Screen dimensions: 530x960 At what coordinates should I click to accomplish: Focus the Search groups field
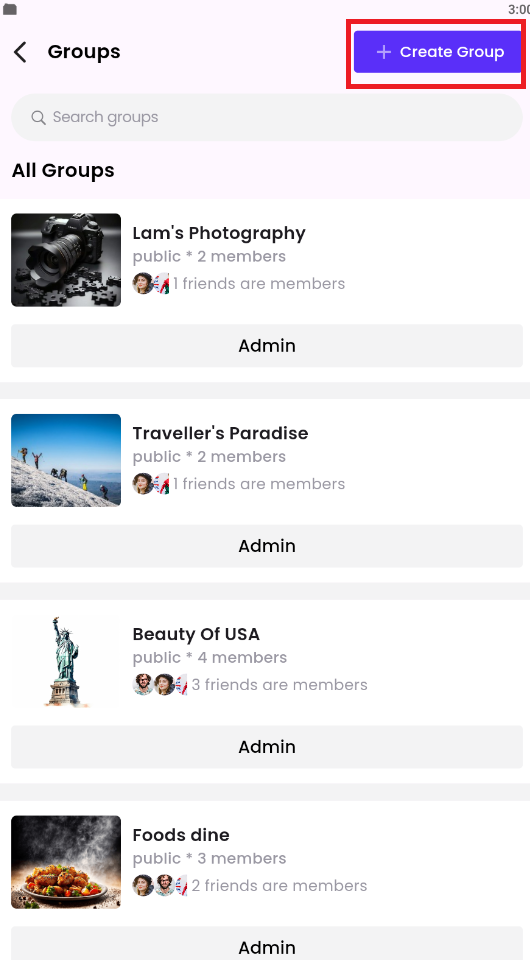pos(267,117)
